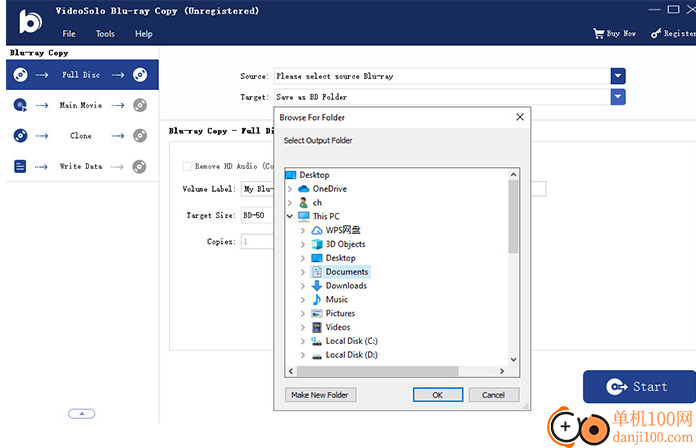The height and width of the screenshot is (448, 696).
Task: Select the Music folder label
Action: click(x=337, y=299)
